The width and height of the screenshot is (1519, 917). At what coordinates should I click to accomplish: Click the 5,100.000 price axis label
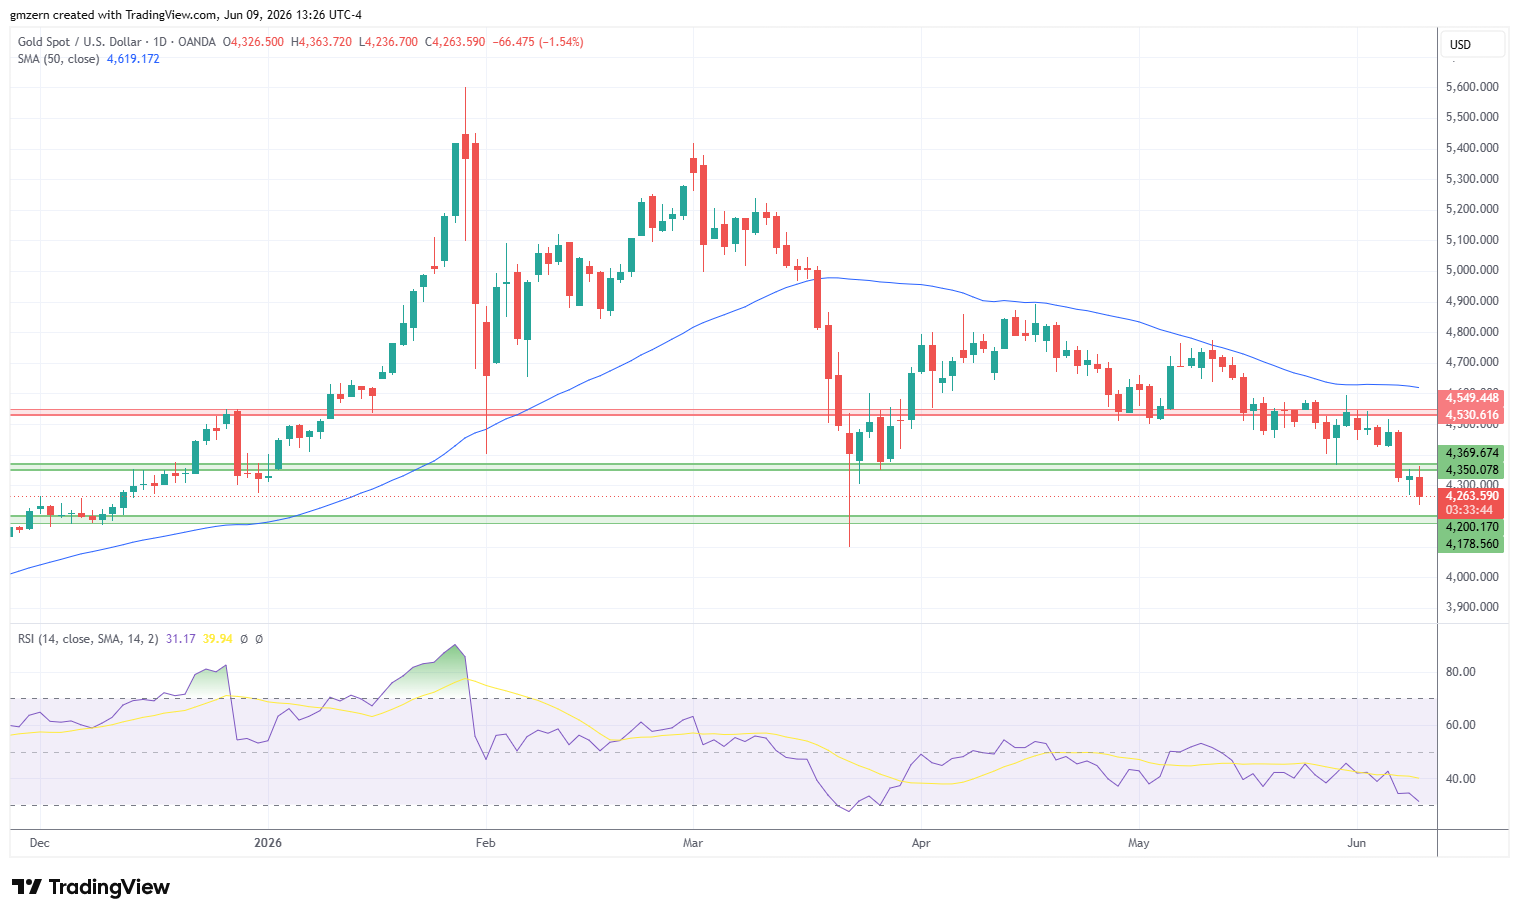point(1472,240)
